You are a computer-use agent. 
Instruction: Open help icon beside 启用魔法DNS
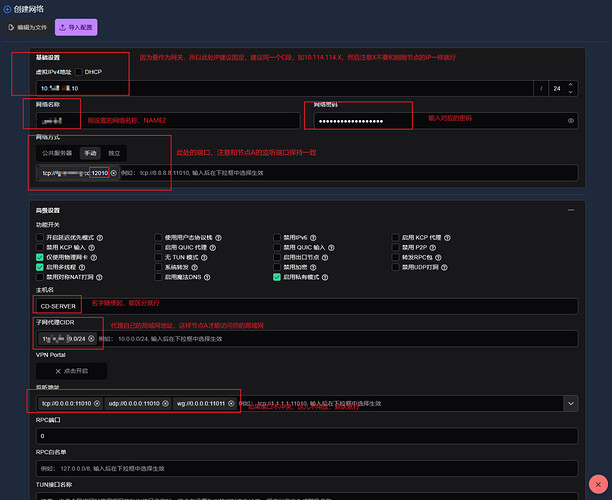tap(207, 277)
